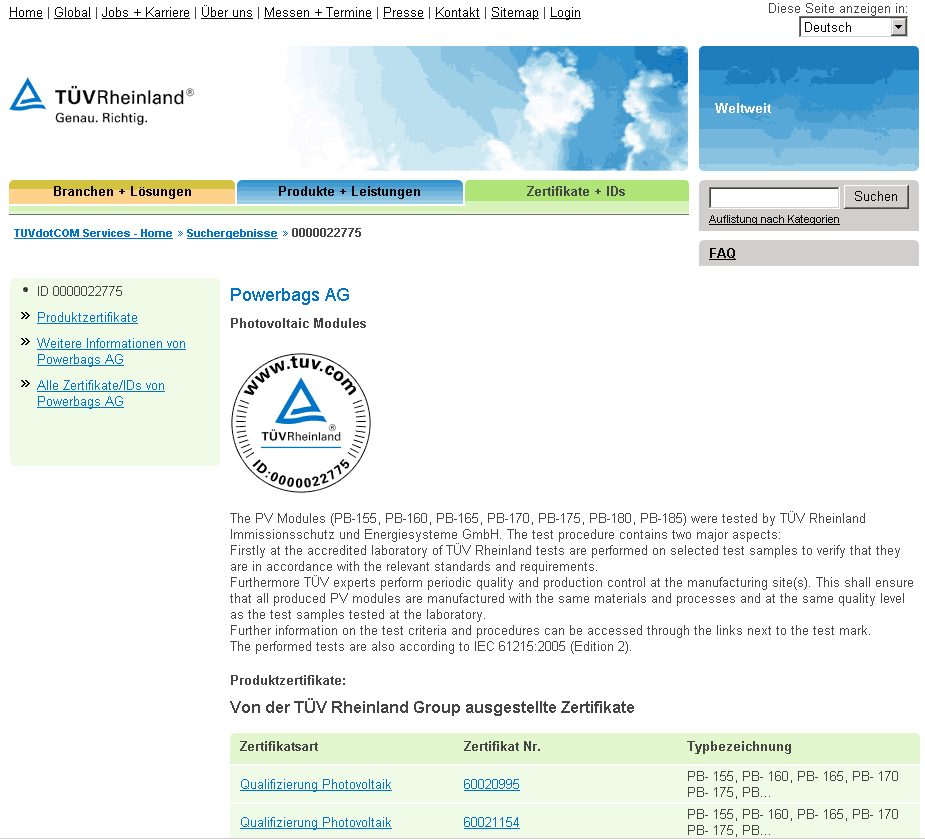
Task: Open the Kontakt page
Action: (x=457, y=12)
